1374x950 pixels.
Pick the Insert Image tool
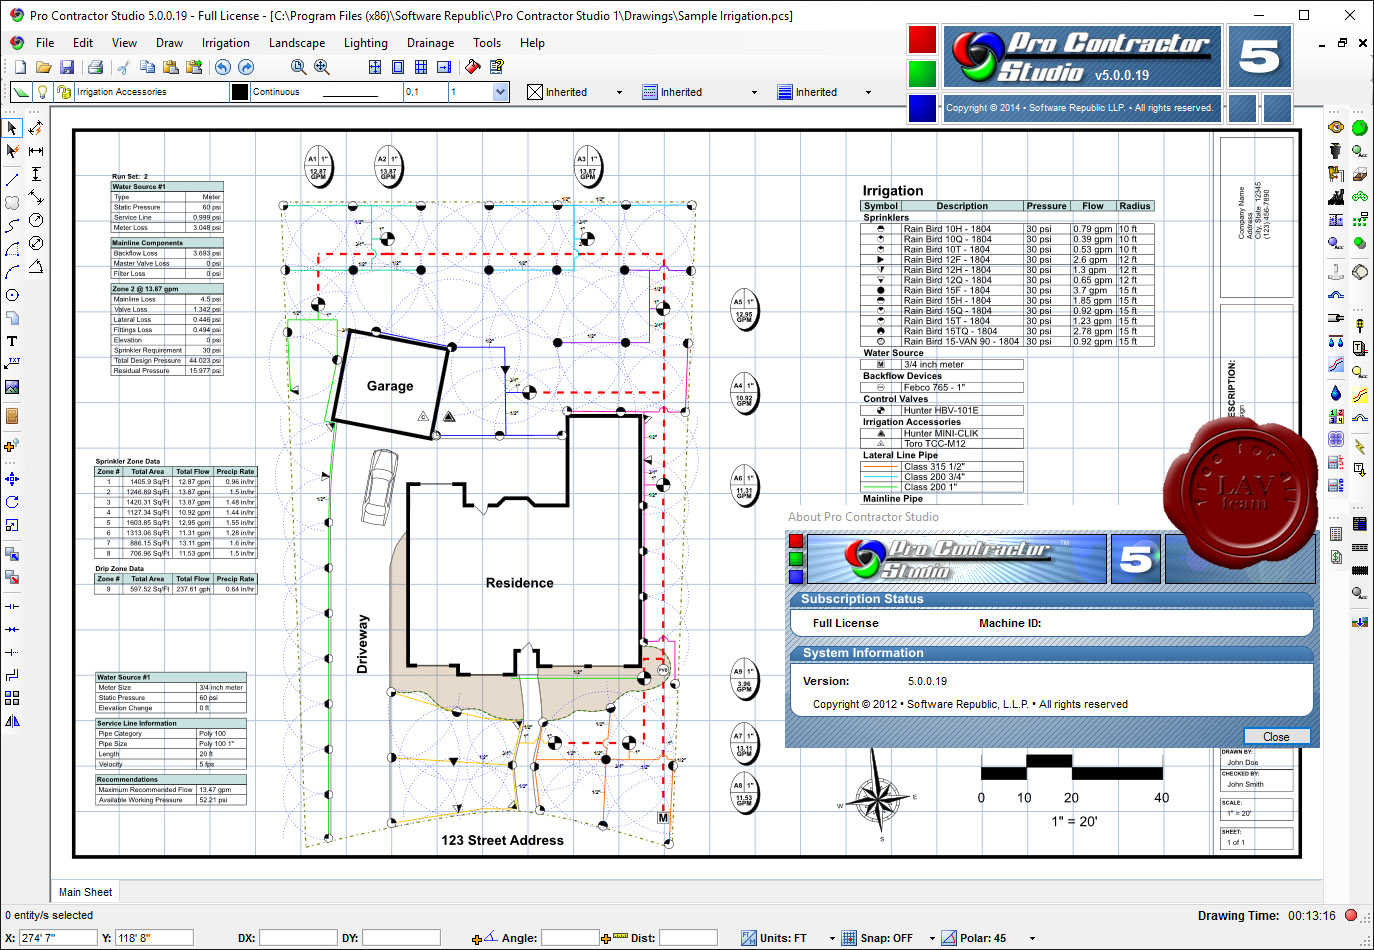pos(12,387)
